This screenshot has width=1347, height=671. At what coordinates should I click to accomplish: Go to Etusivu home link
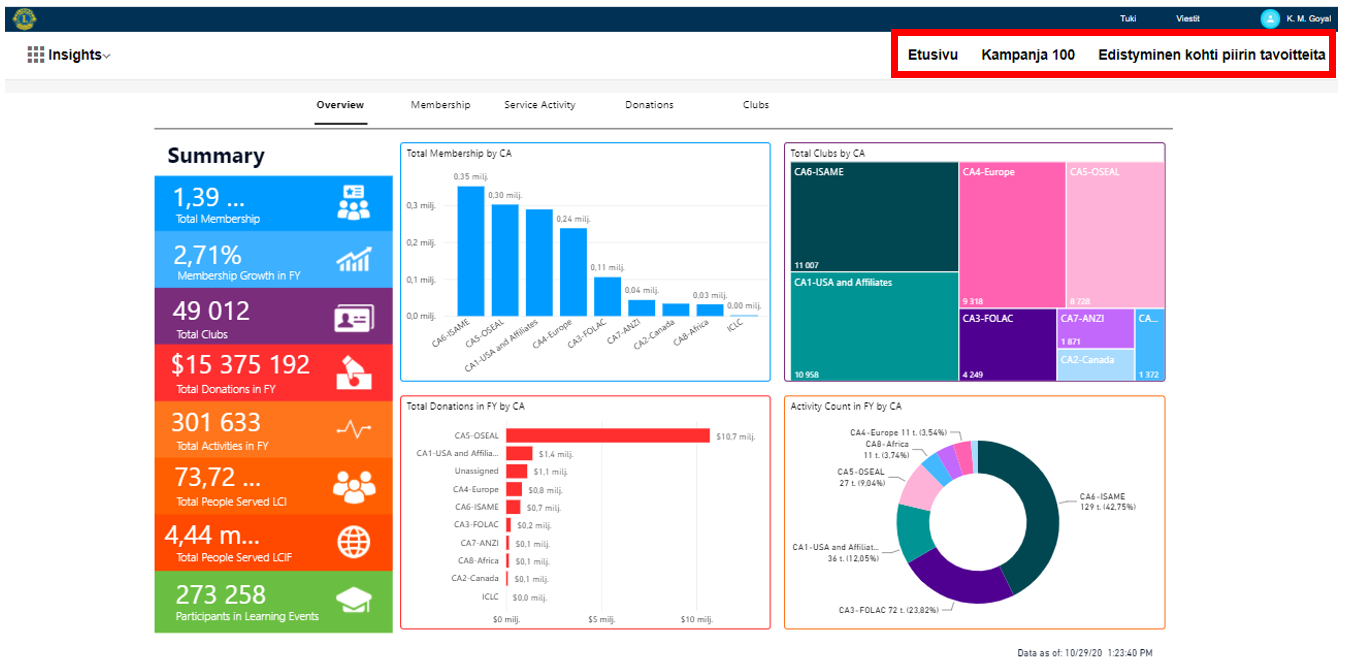pyautogui.click(x=932, y=55)
